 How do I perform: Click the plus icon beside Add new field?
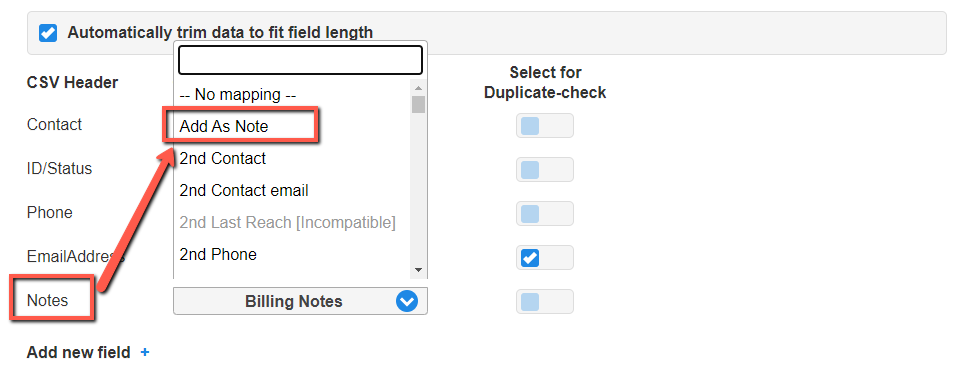pos(145,353)
